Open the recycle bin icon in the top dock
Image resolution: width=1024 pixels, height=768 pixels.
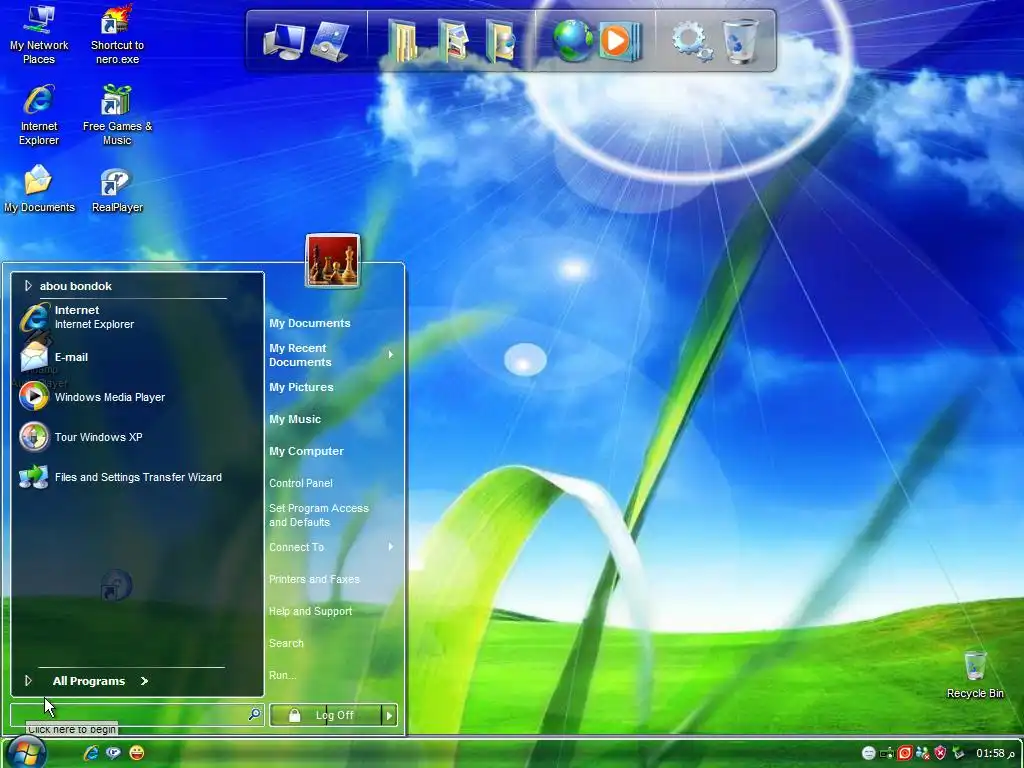[741, 41]
